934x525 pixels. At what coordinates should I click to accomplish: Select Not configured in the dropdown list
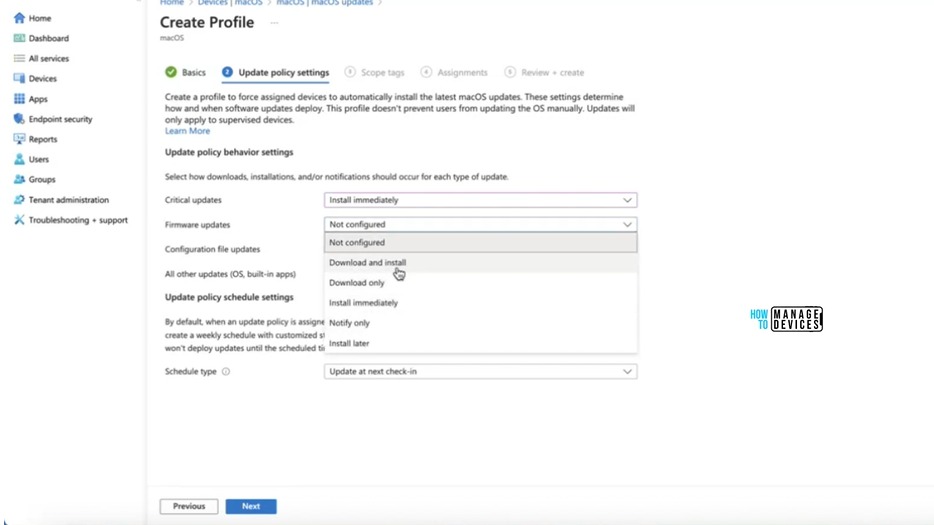pos(480,243)
